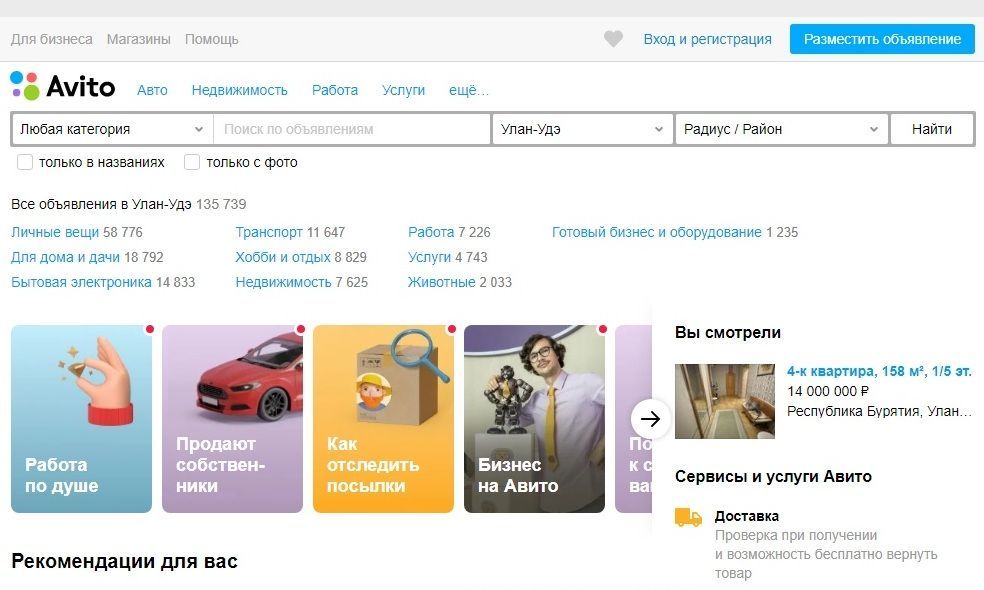The height and width of the screenshot is (590, 984).
Task: Expand the 'Радиус / Район' dropdown
Action: (781, 129)
